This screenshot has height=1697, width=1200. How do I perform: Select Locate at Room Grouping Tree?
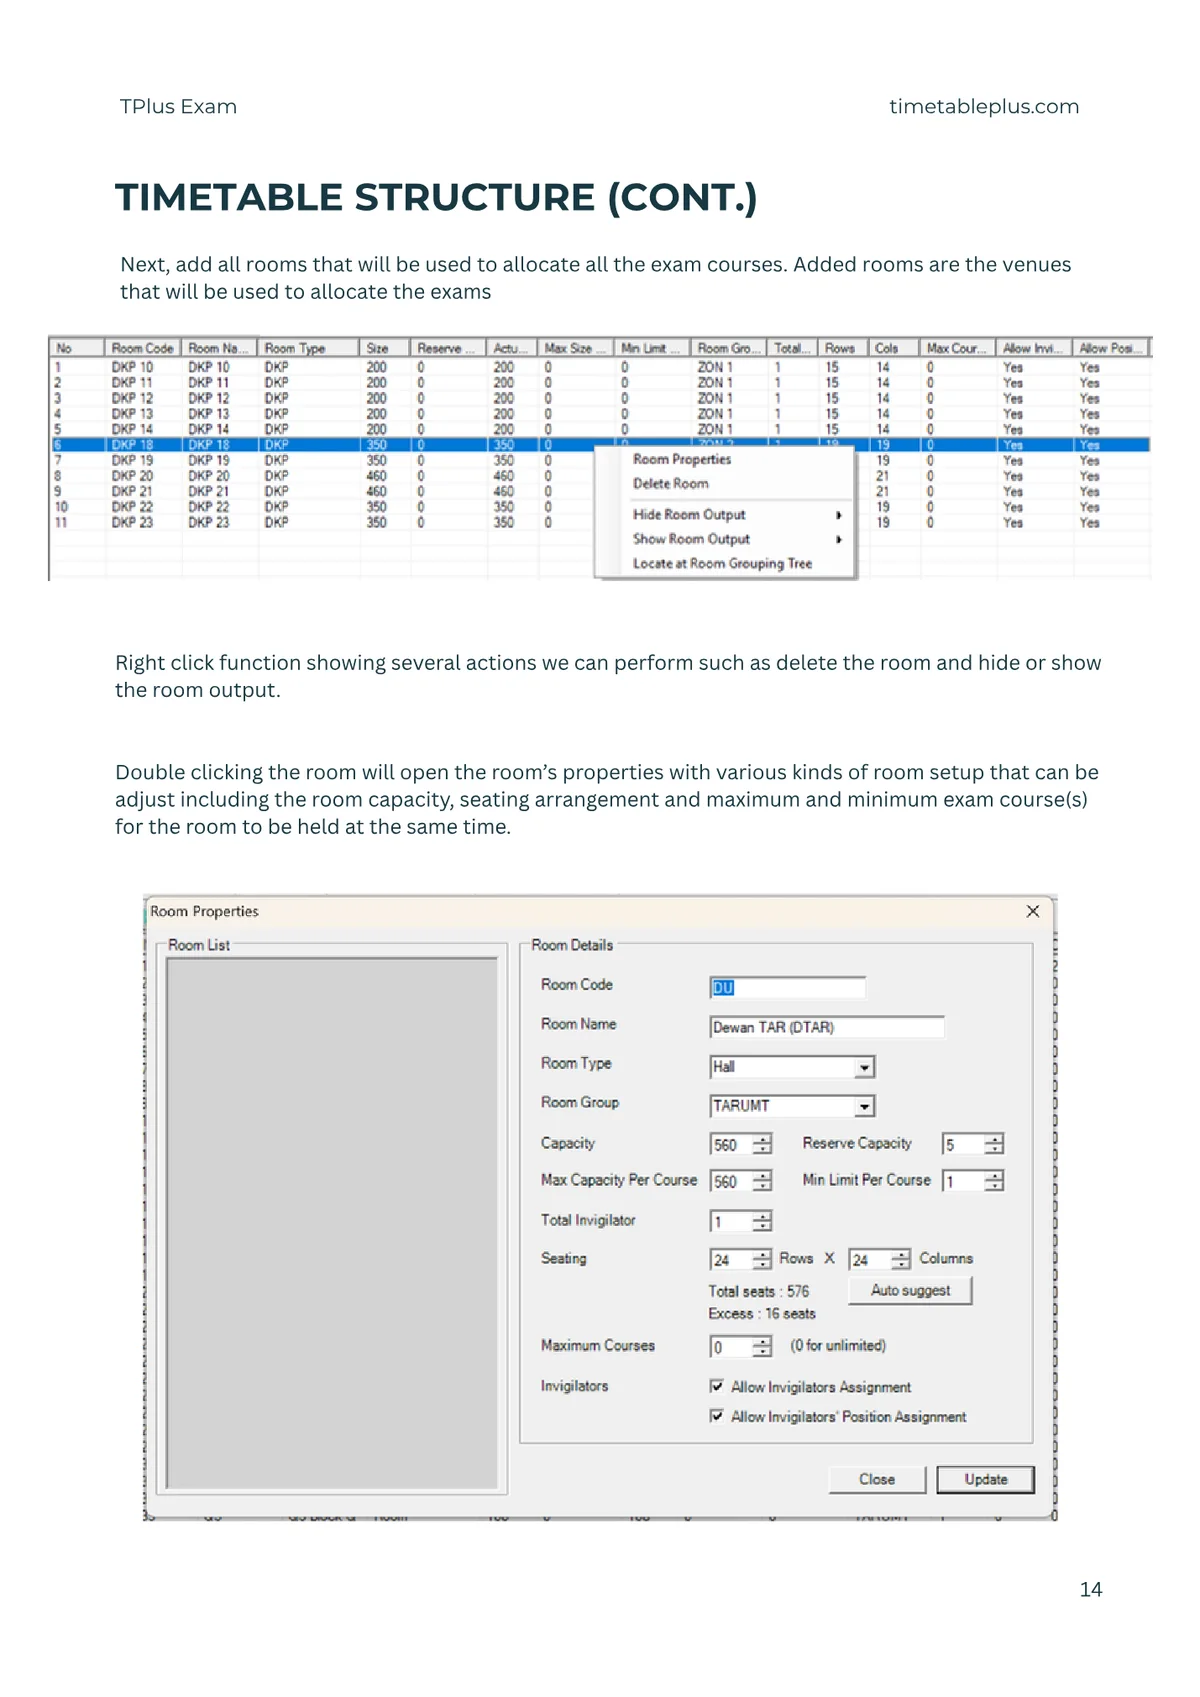[x=722, y=563]
